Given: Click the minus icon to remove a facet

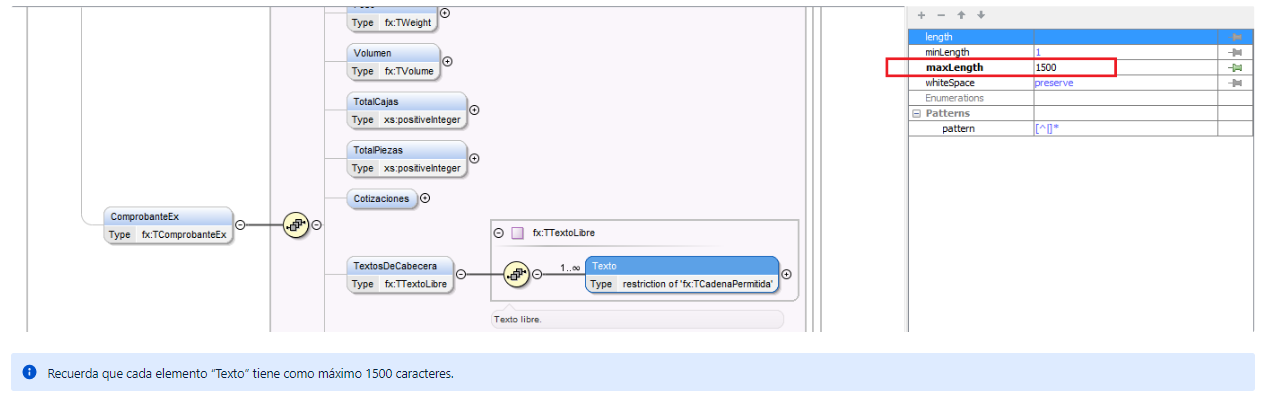Looking at the screenshot, I should 940,15.
